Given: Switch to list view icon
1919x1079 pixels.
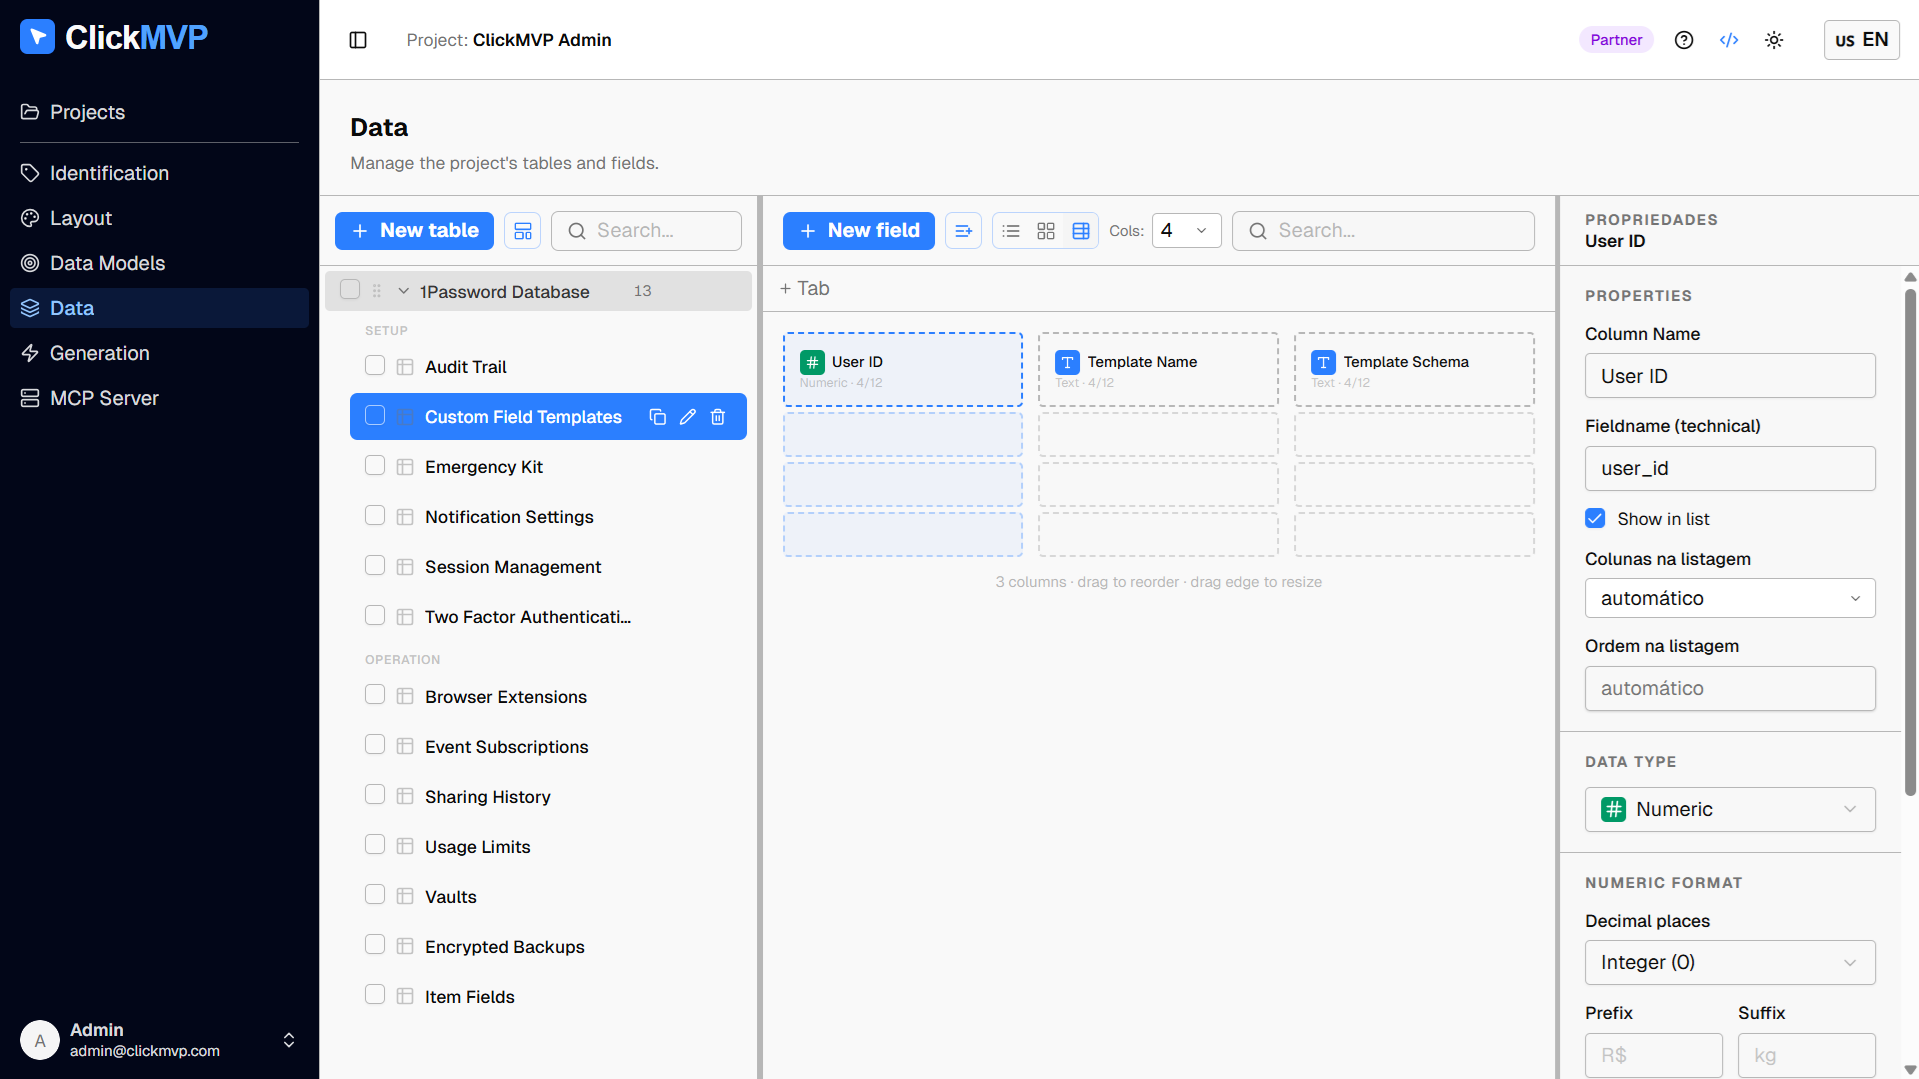Looking at the screenshot, I should coord(1011,231).
